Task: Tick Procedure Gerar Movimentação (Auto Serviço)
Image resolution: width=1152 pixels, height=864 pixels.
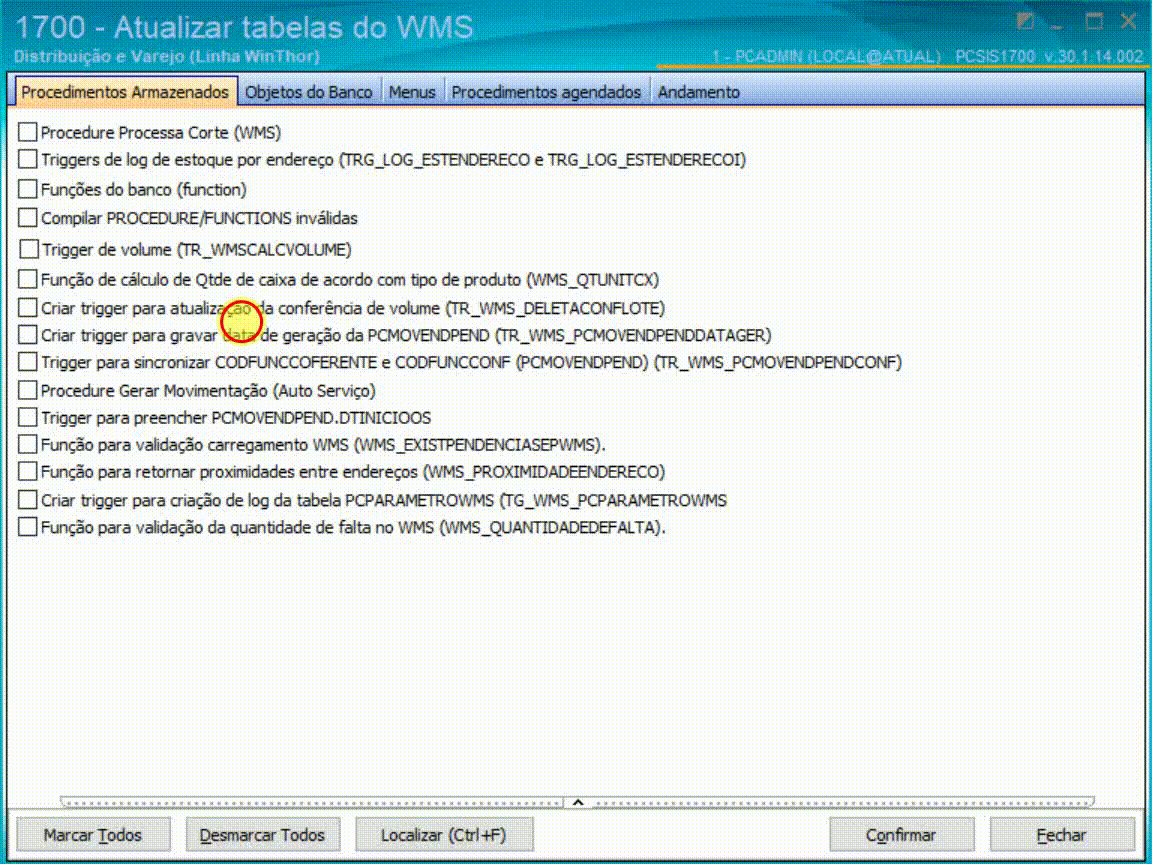Action: point(28,390)
